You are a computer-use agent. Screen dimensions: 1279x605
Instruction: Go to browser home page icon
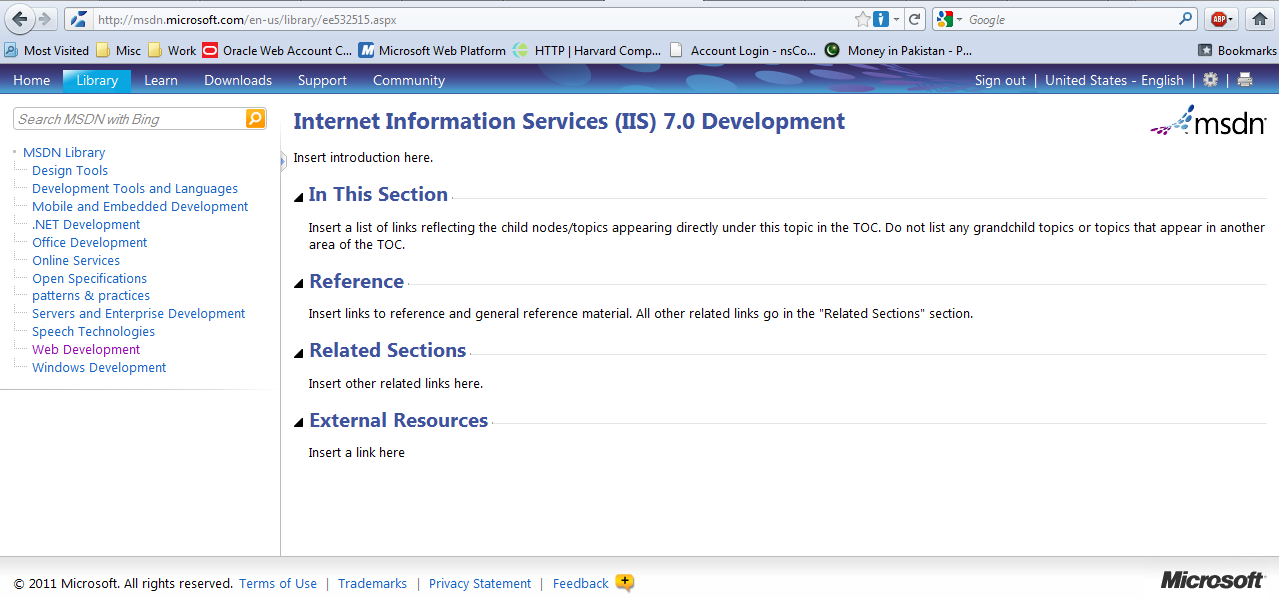coord(1260,19)
